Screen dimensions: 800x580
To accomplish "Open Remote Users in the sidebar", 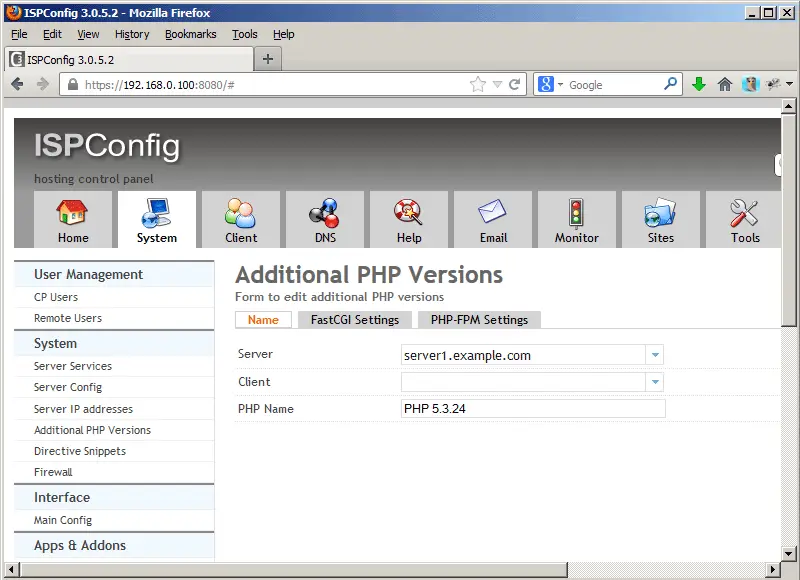I will (68, 318).
